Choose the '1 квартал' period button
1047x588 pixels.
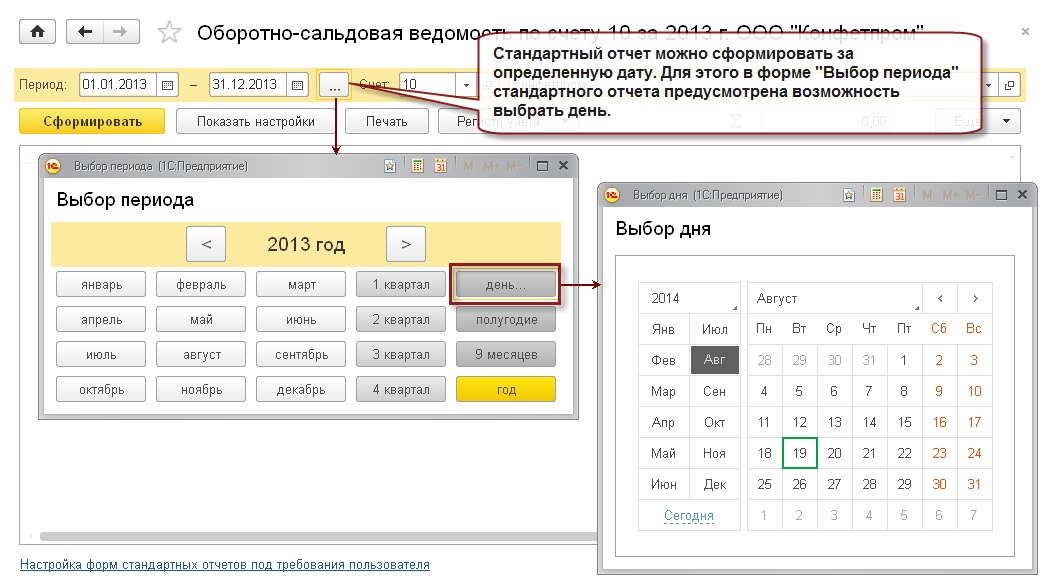click(x=401, y=285)
